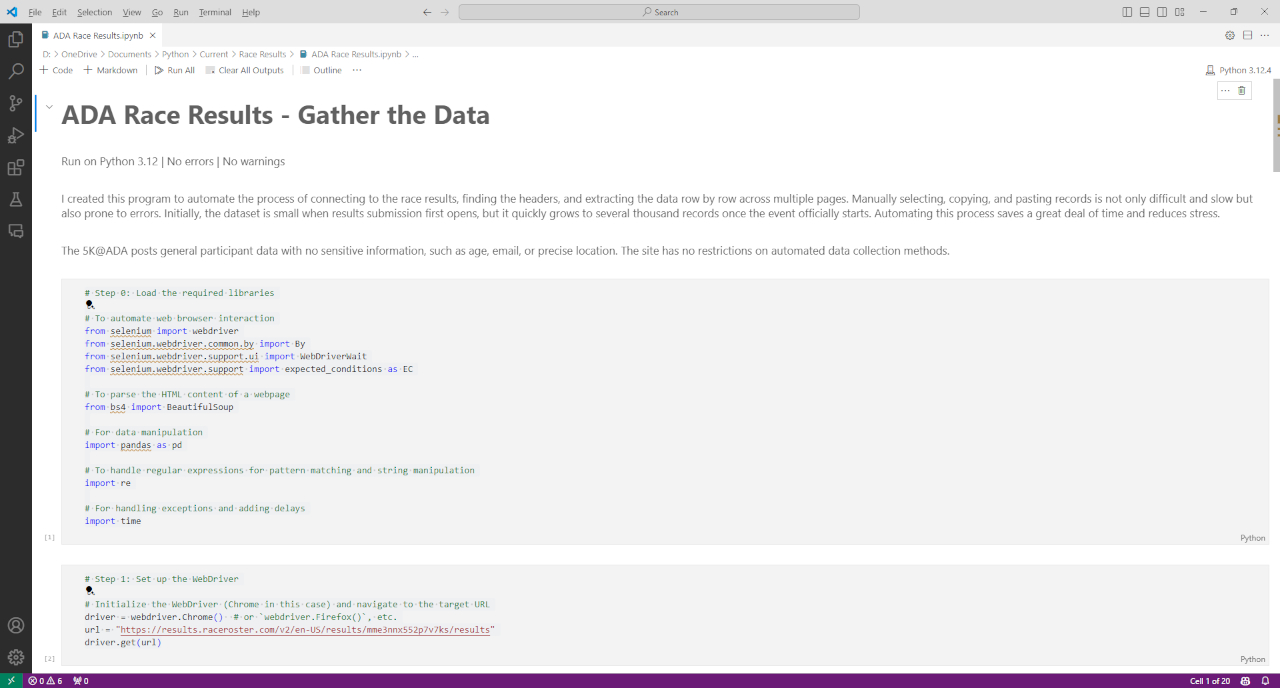Screen dimensions: 1280x688
Task: Open the Extensions view
Action: click(x=15, y=167)
